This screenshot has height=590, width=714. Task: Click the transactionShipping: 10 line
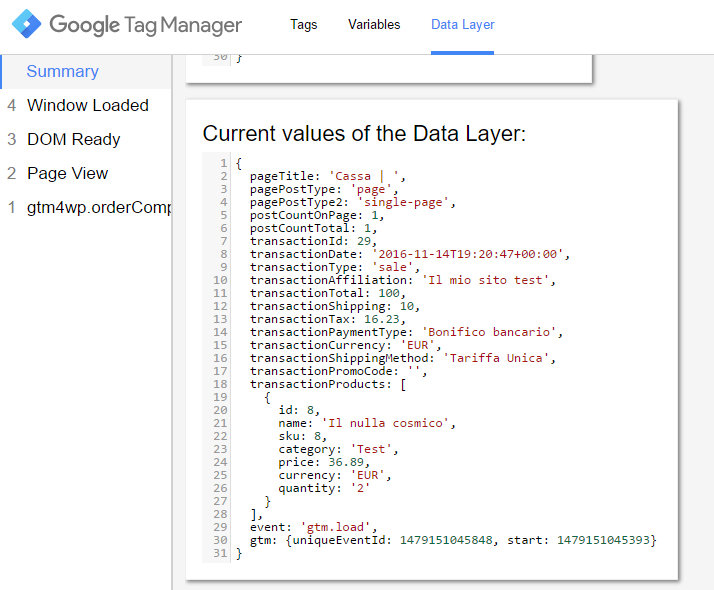(x=335, y=306)
